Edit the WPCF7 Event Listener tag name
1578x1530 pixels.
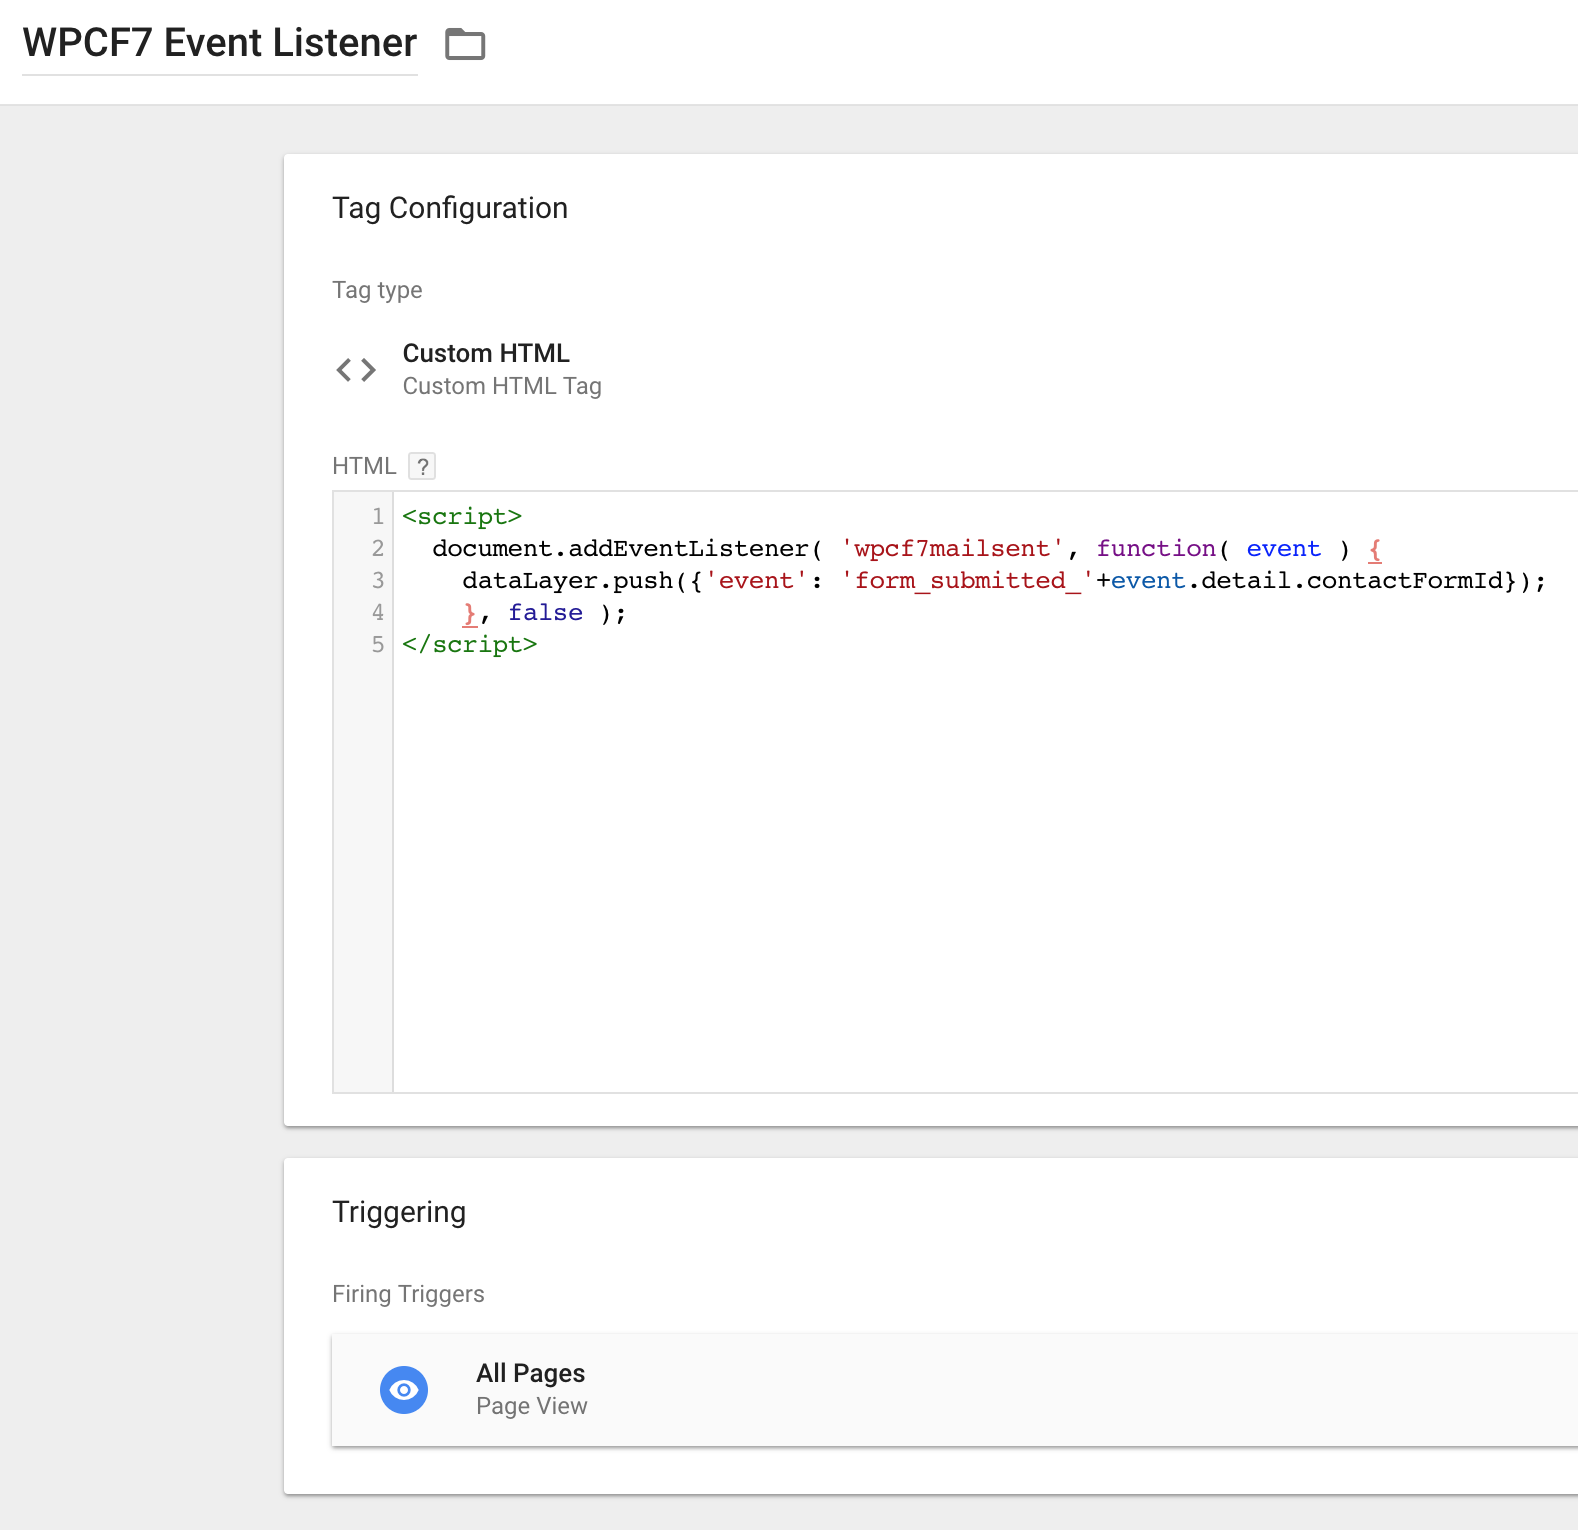[x=220, y=43]
